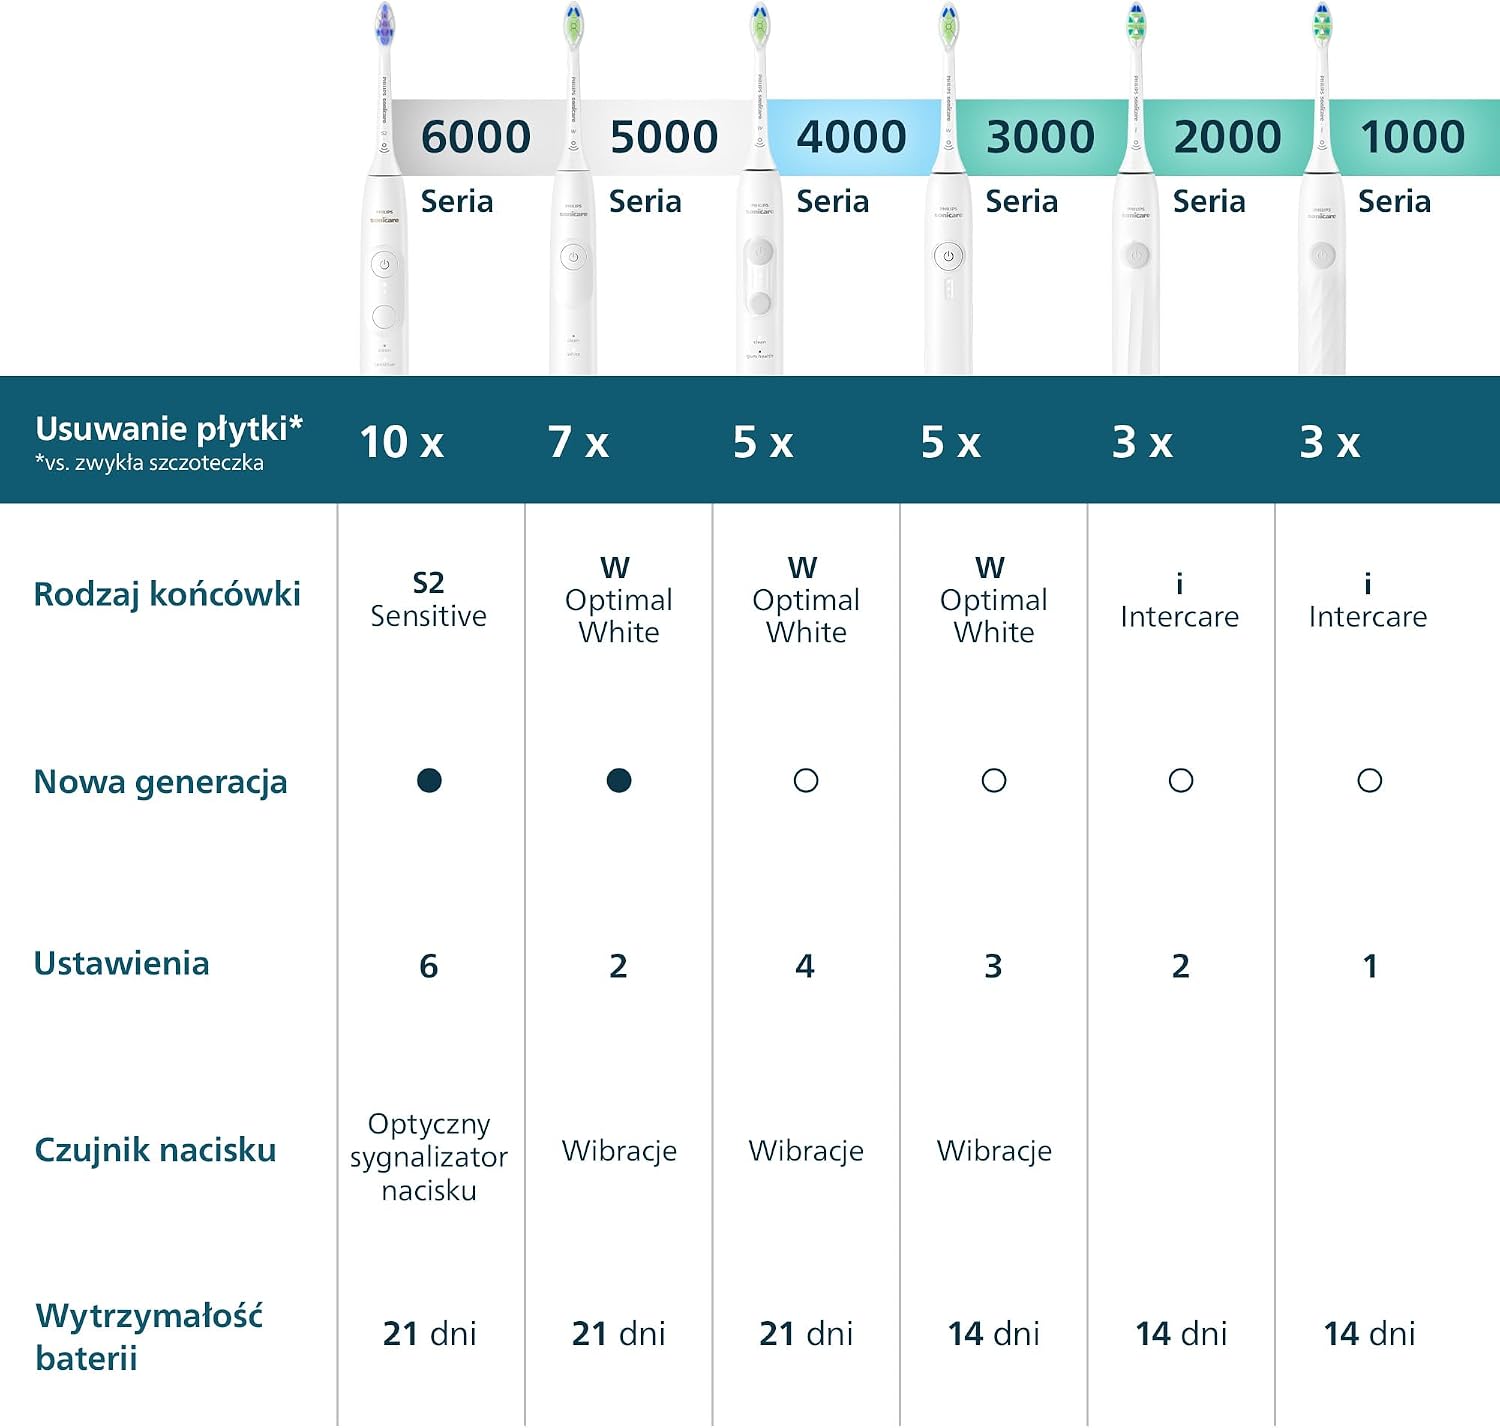The width and height of the screenshot is (1500, 1428).
Task: Choose the 1000 Seria toothbrush image
Action: [x=1322, y=188]
